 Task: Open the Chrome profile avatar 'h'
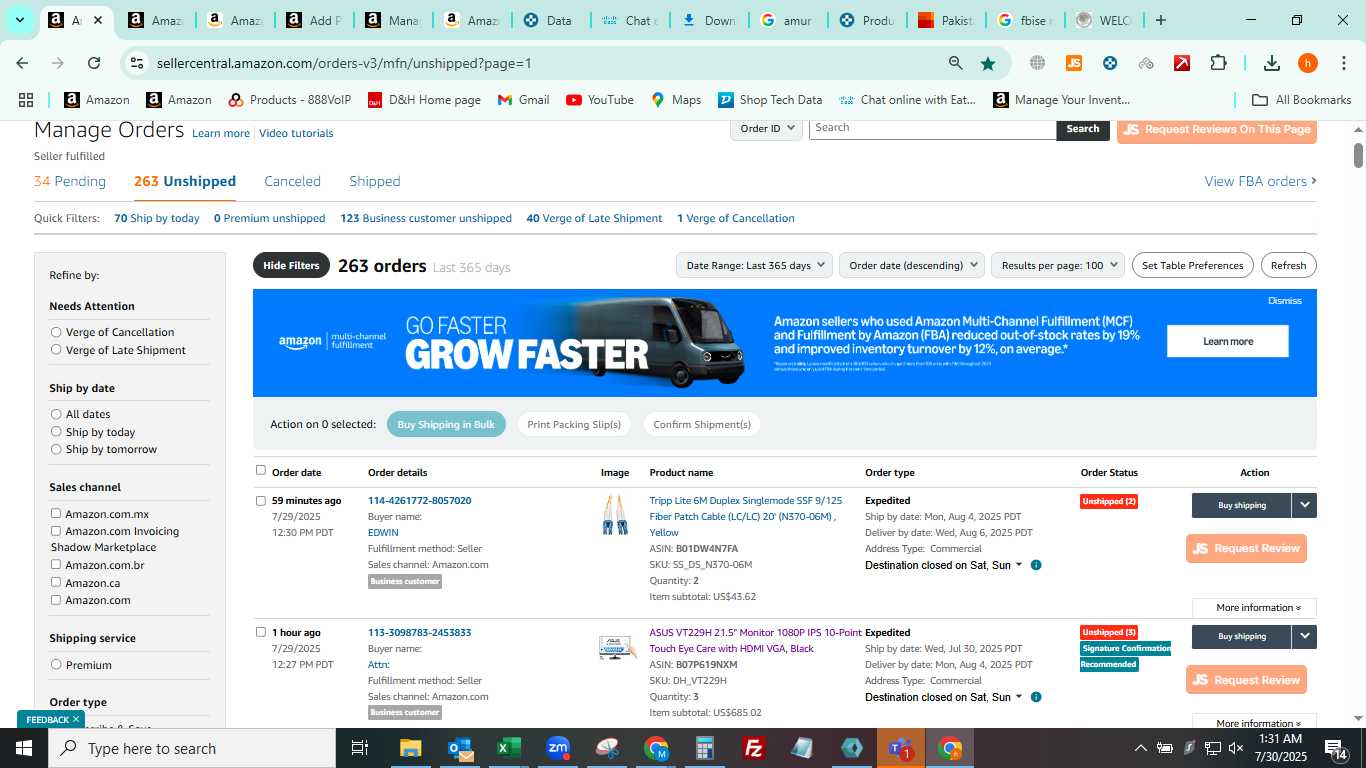[x=1308, y=63]
